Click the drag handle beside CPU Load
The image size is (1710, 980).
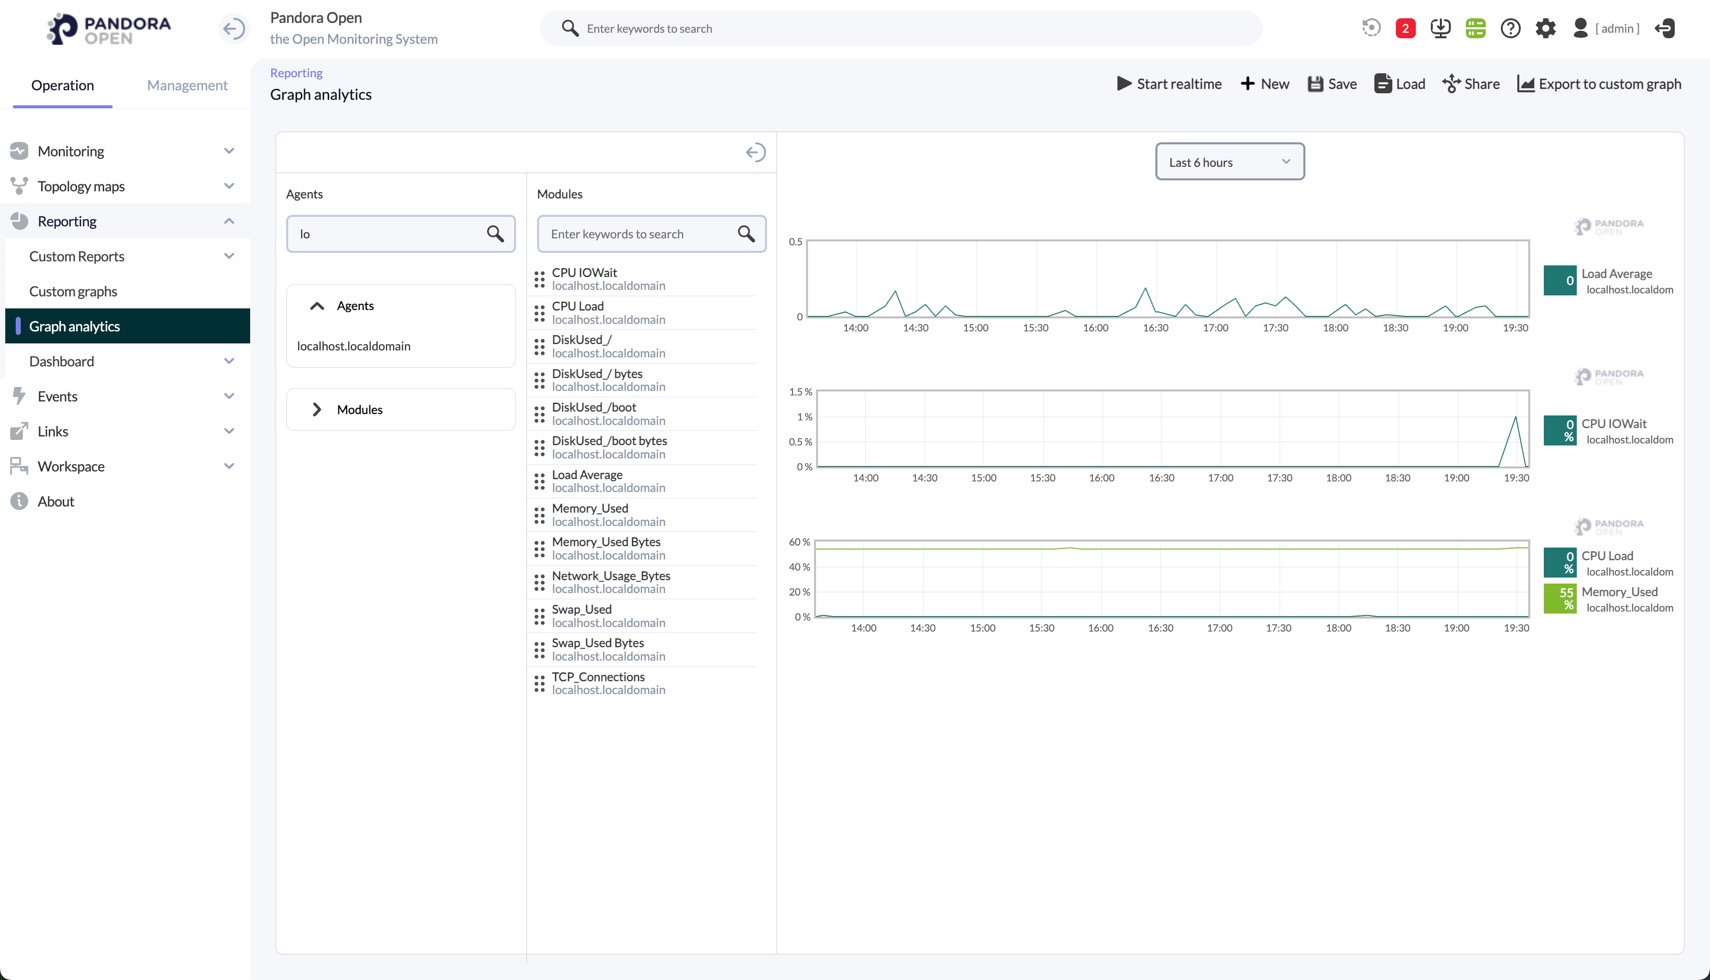tap(540, 313)
